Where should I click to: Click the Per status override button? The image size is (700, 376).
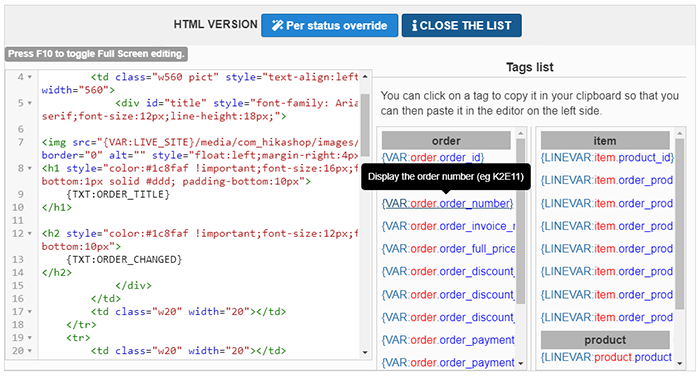click(x=329, y=25)
